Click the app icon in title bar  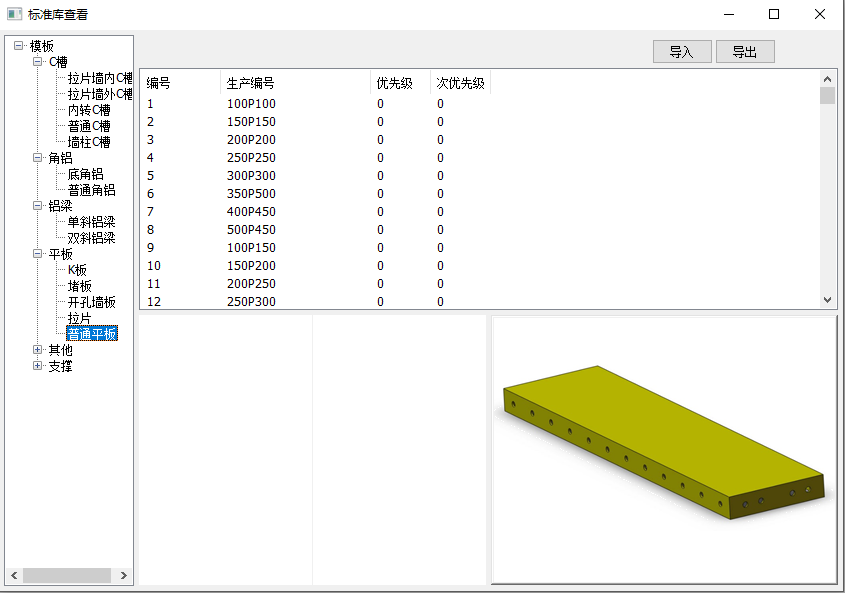coord(14,14)
